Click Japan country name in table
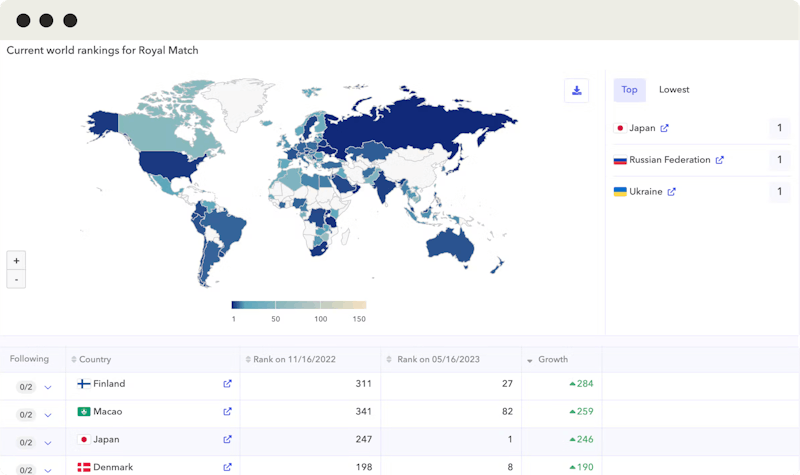800x475 pixels. click(x=106, y=439)
